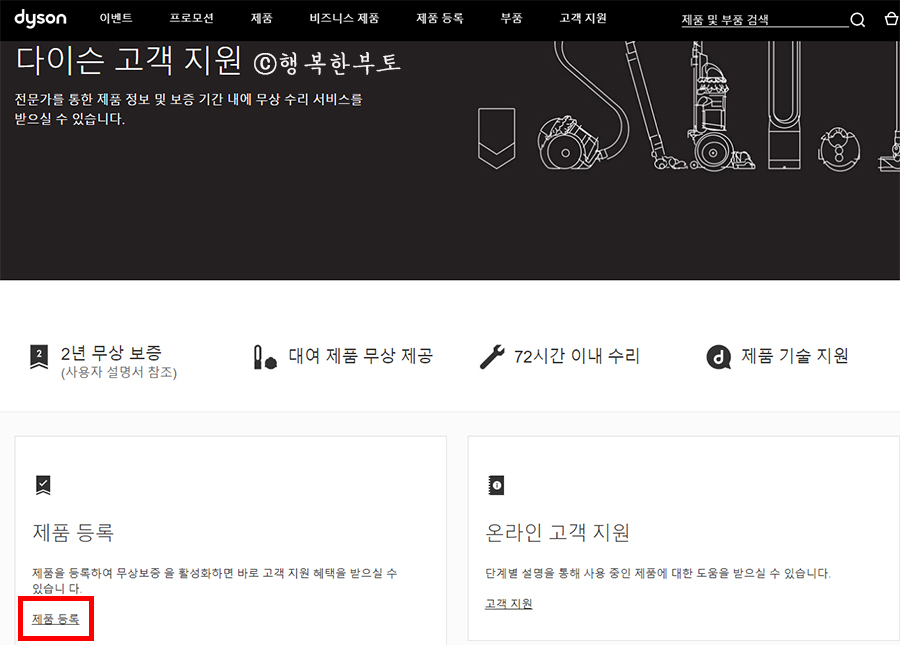This screenshot has width=900, height=645.
Task: Open the shopping basket icon
Action: point(891,19)
